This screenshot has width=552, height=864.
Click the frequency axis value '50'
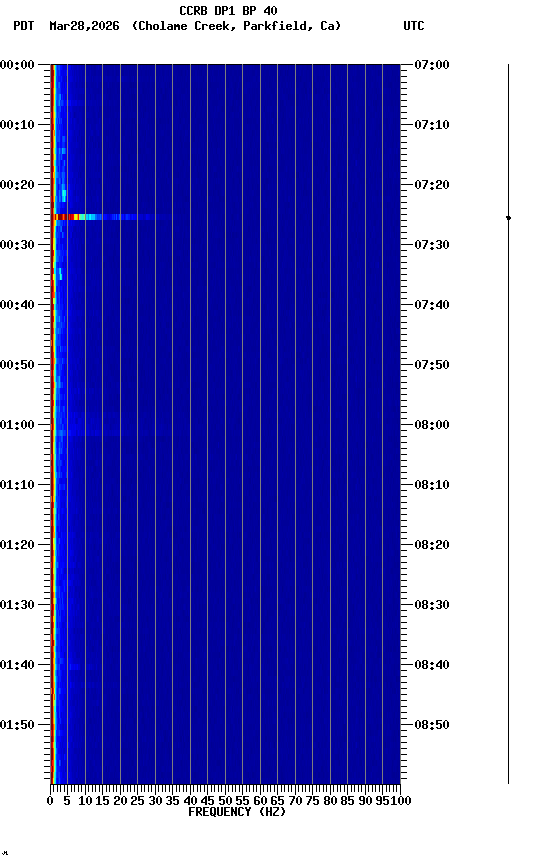coord(225,801)
